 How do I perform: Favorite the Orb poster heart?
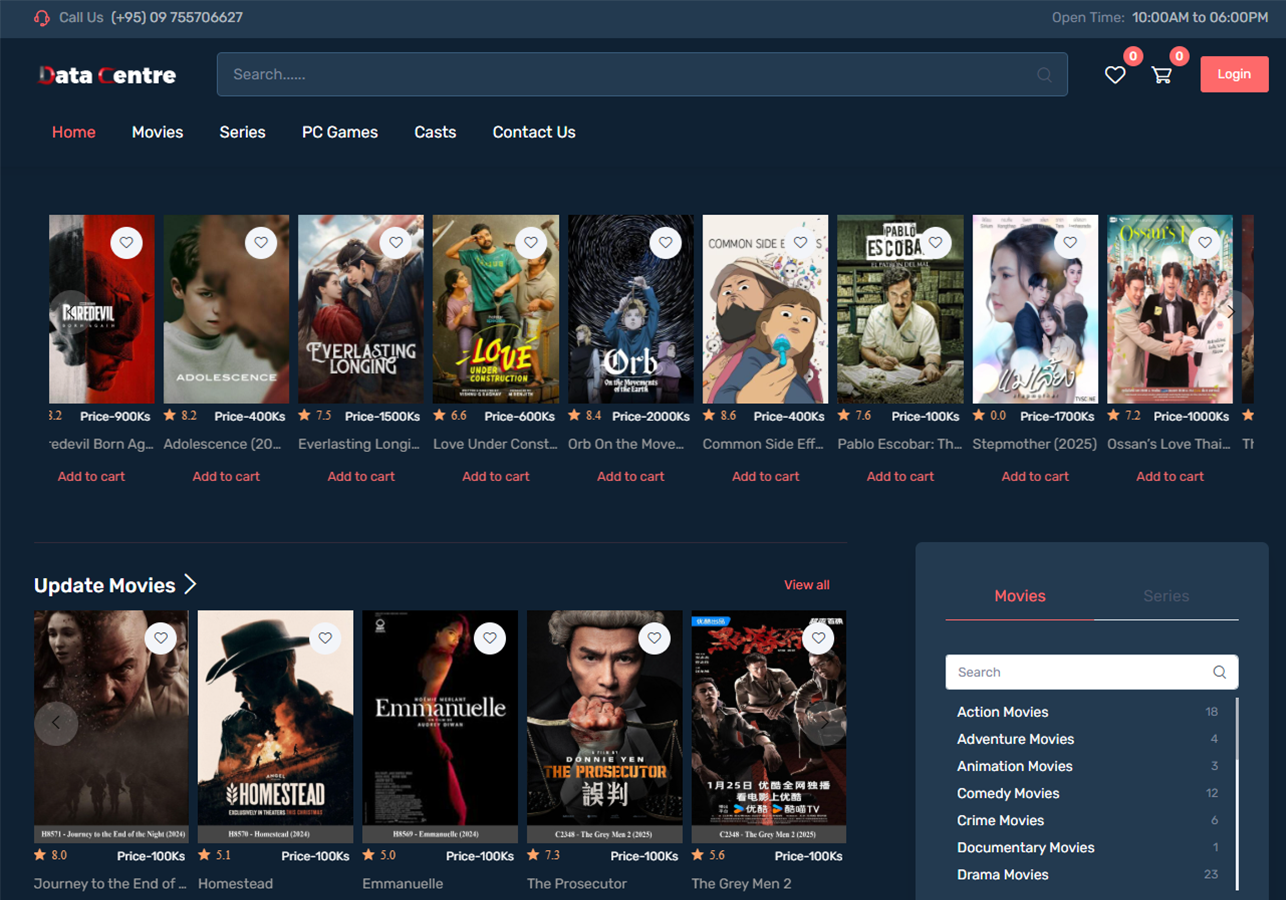coord(665,242)
